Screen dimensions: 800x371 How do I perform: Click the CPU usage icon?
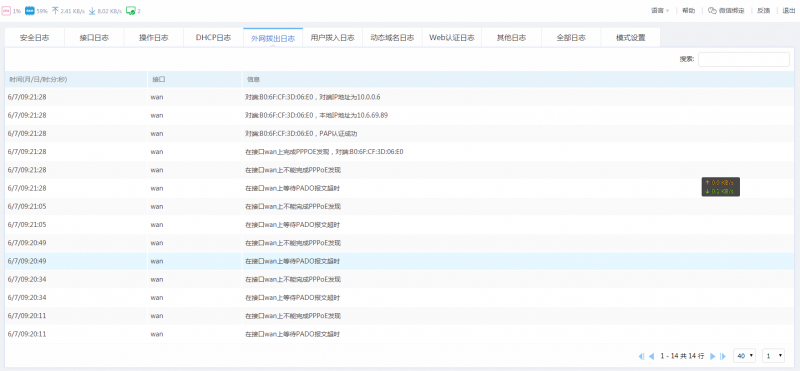coord(6,11)
